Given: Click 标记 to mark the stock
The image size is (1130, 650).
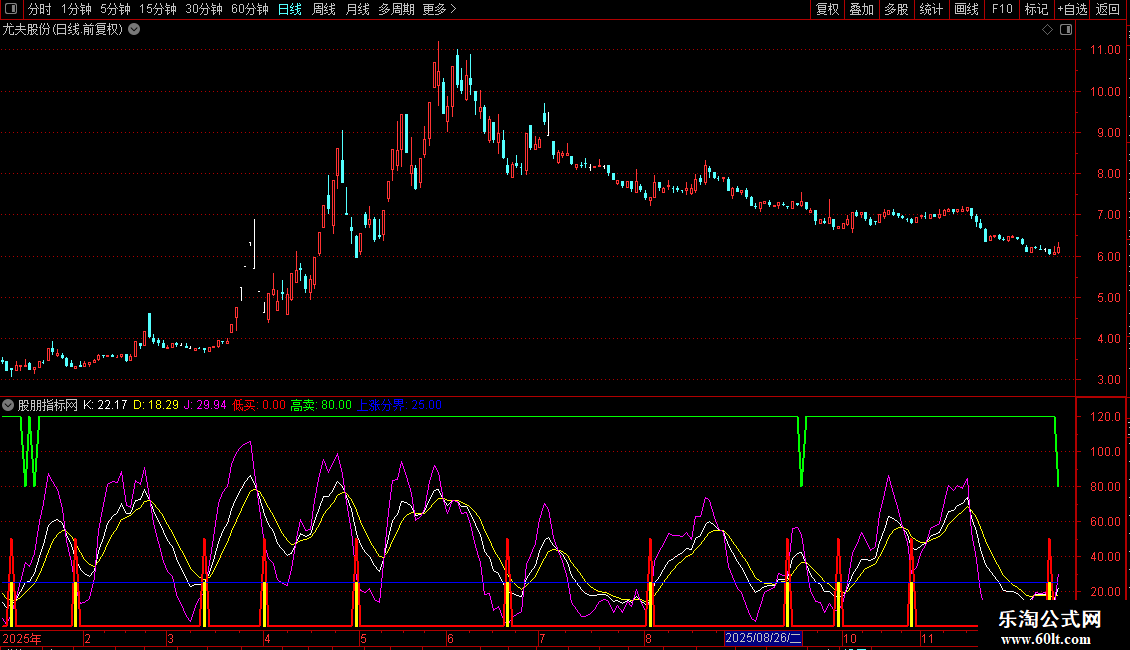Looking at the screenshot, I should 1036,10.
